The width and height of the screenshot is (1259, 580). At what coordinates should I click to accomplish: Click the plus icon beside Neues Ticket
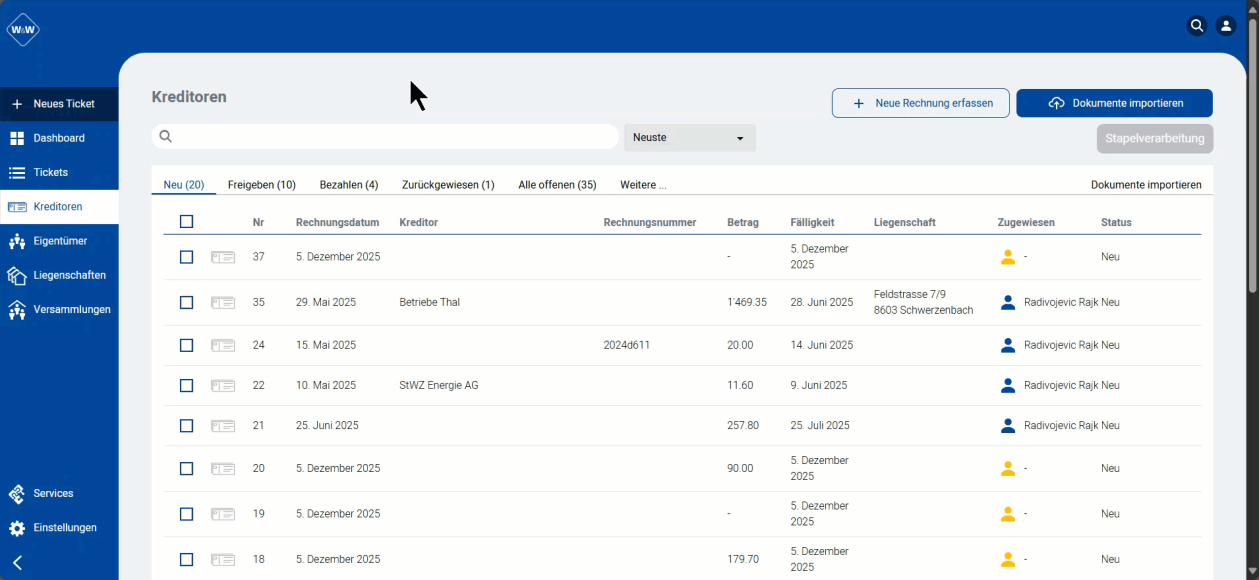click(17, 104)
